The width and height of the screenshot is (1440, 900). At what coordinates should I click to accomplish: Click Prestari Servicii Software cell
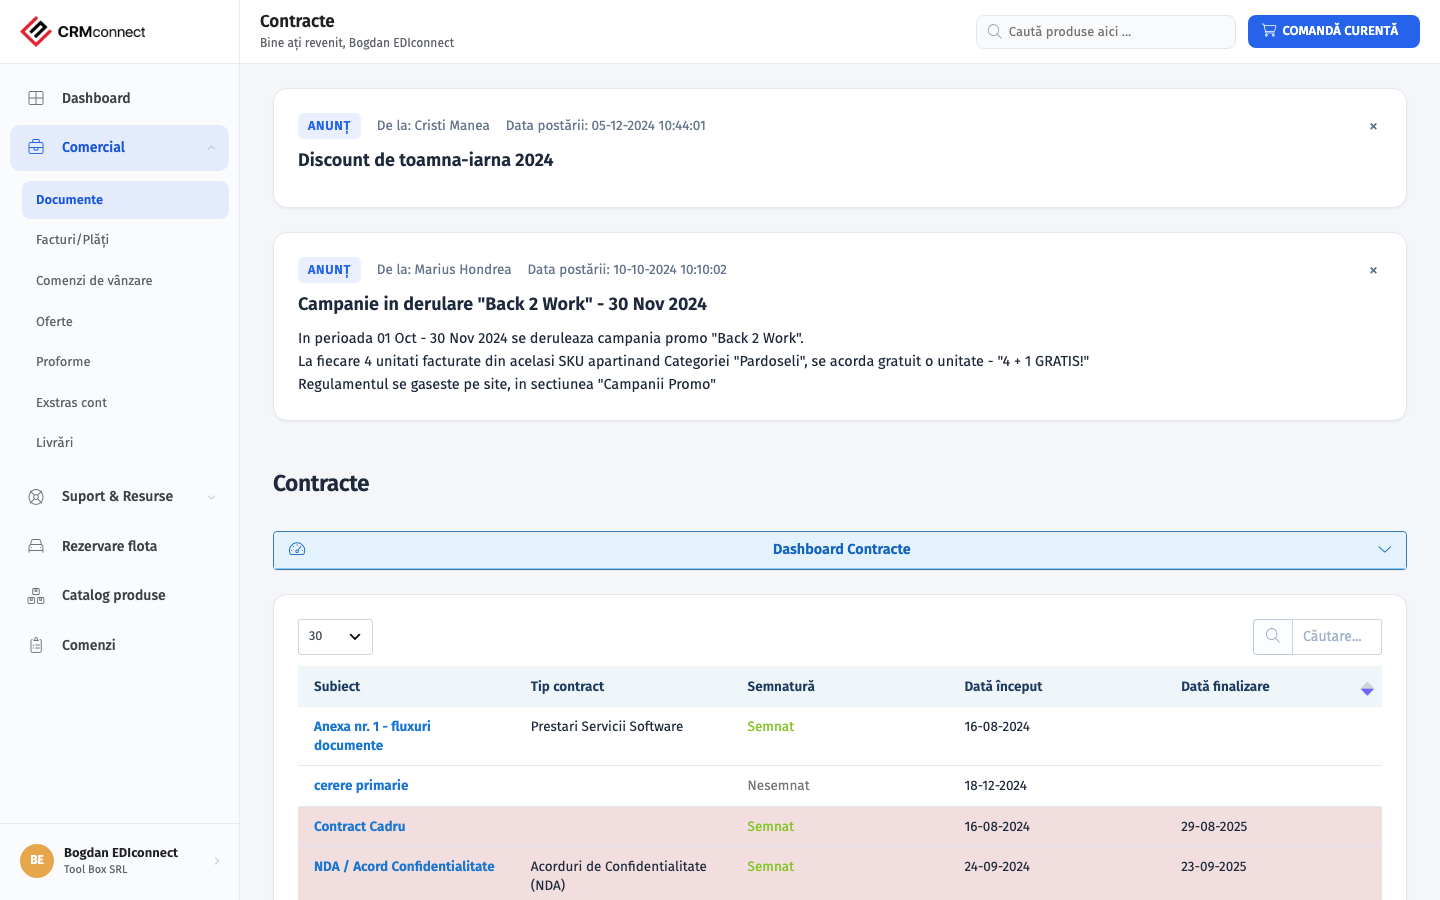[607, 727]
